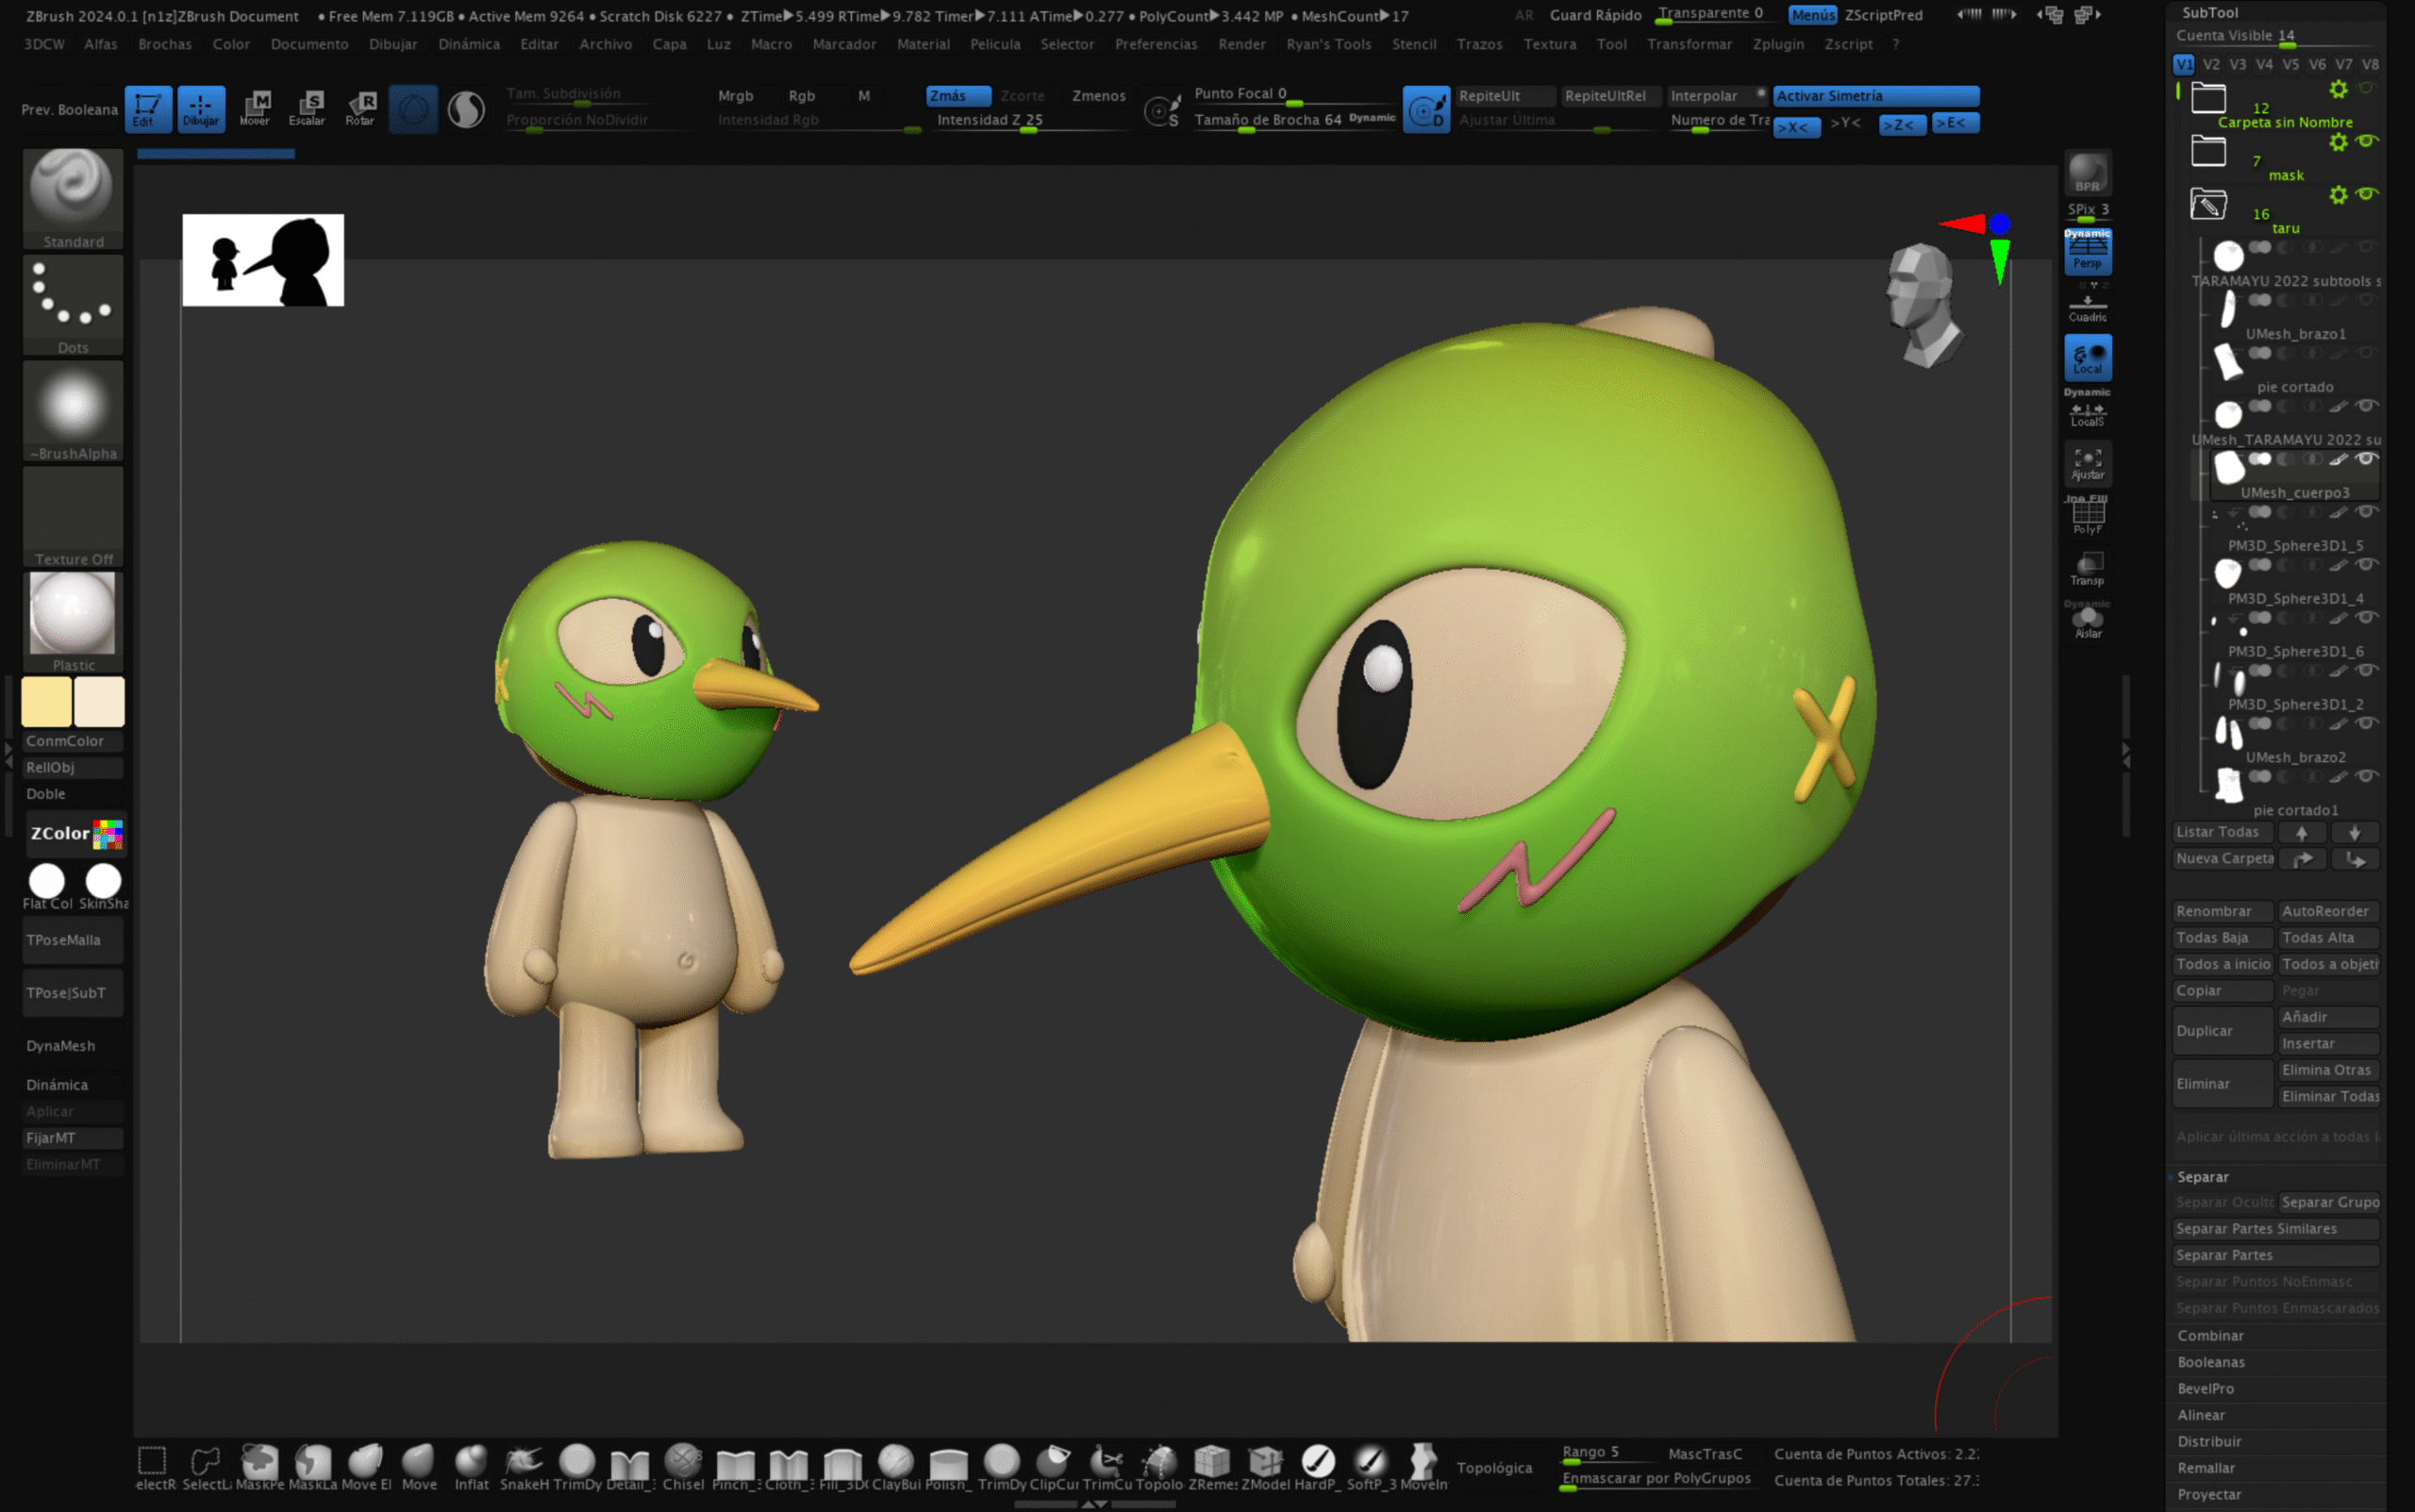Image resolution: width=2415 pixels, height=1512 pixels.
Task: Select the SnakeHook brush
Action: point(524,1467)
